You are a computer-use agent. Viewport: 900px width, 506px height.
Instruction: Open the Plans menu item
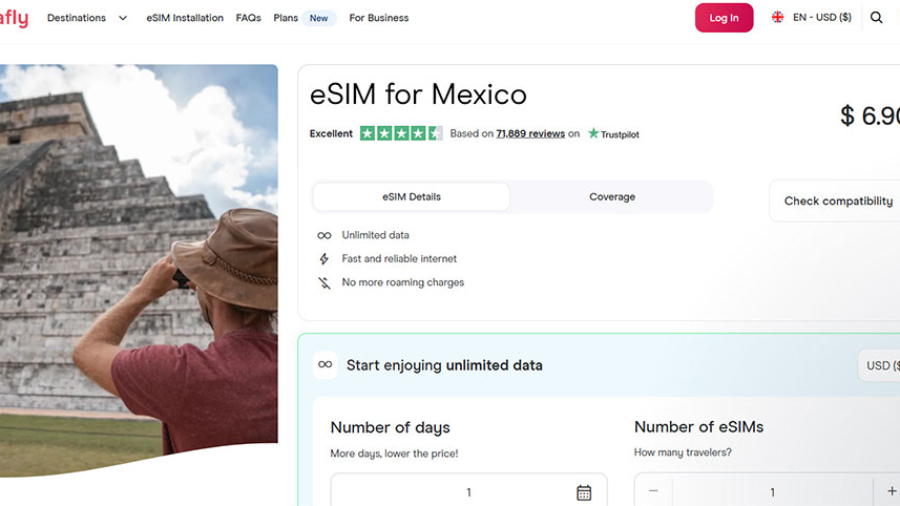pos(285,18)
